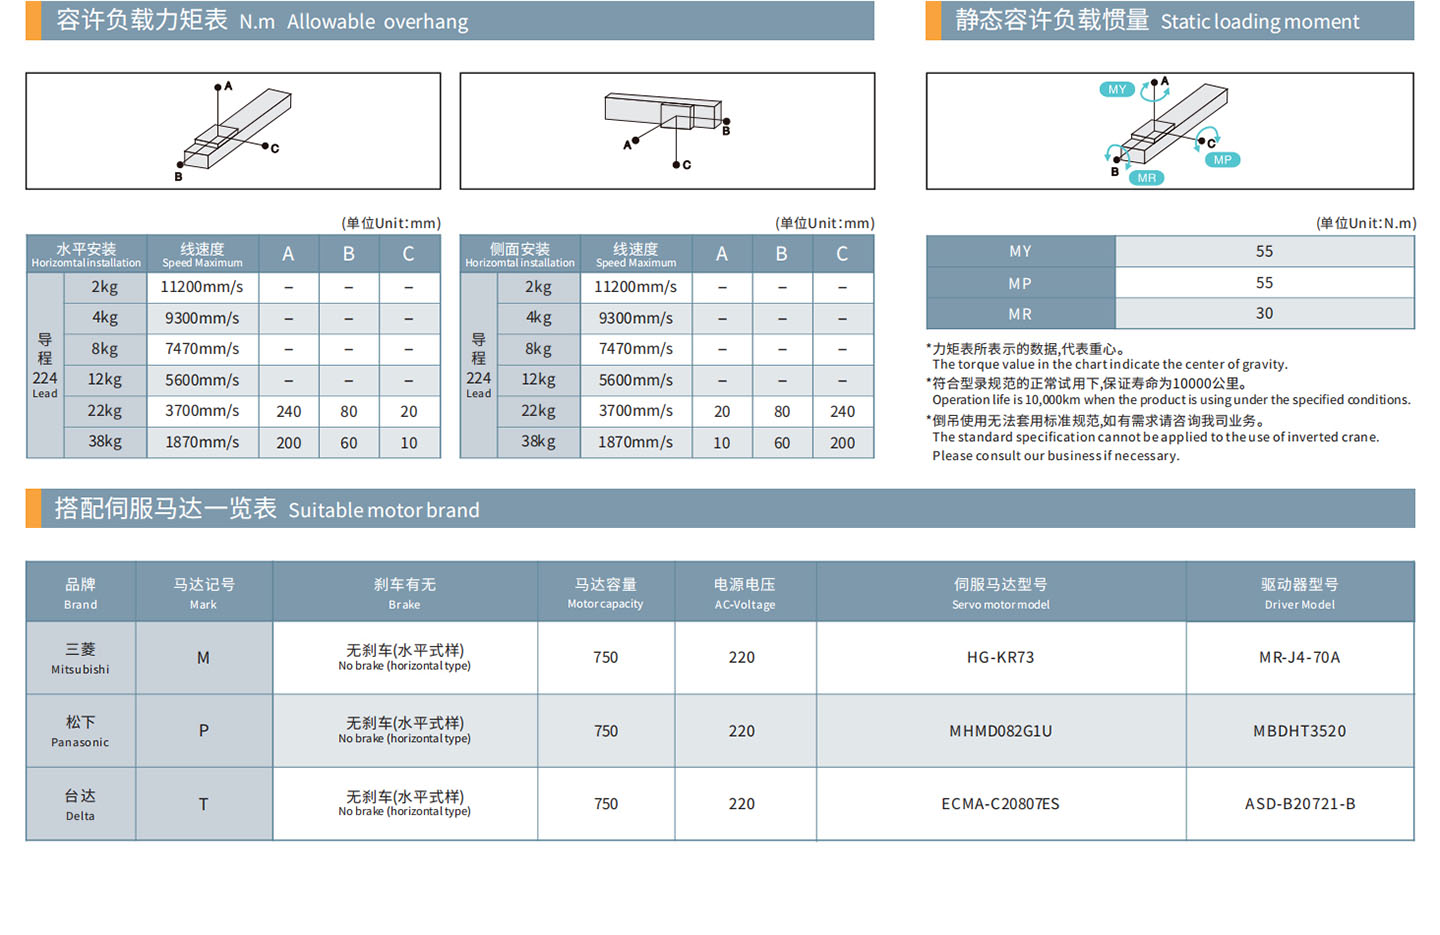This screenshot has width=1440, height=935.
Task: Click C value 200 in side installation 38kg row
Action: 843,442
